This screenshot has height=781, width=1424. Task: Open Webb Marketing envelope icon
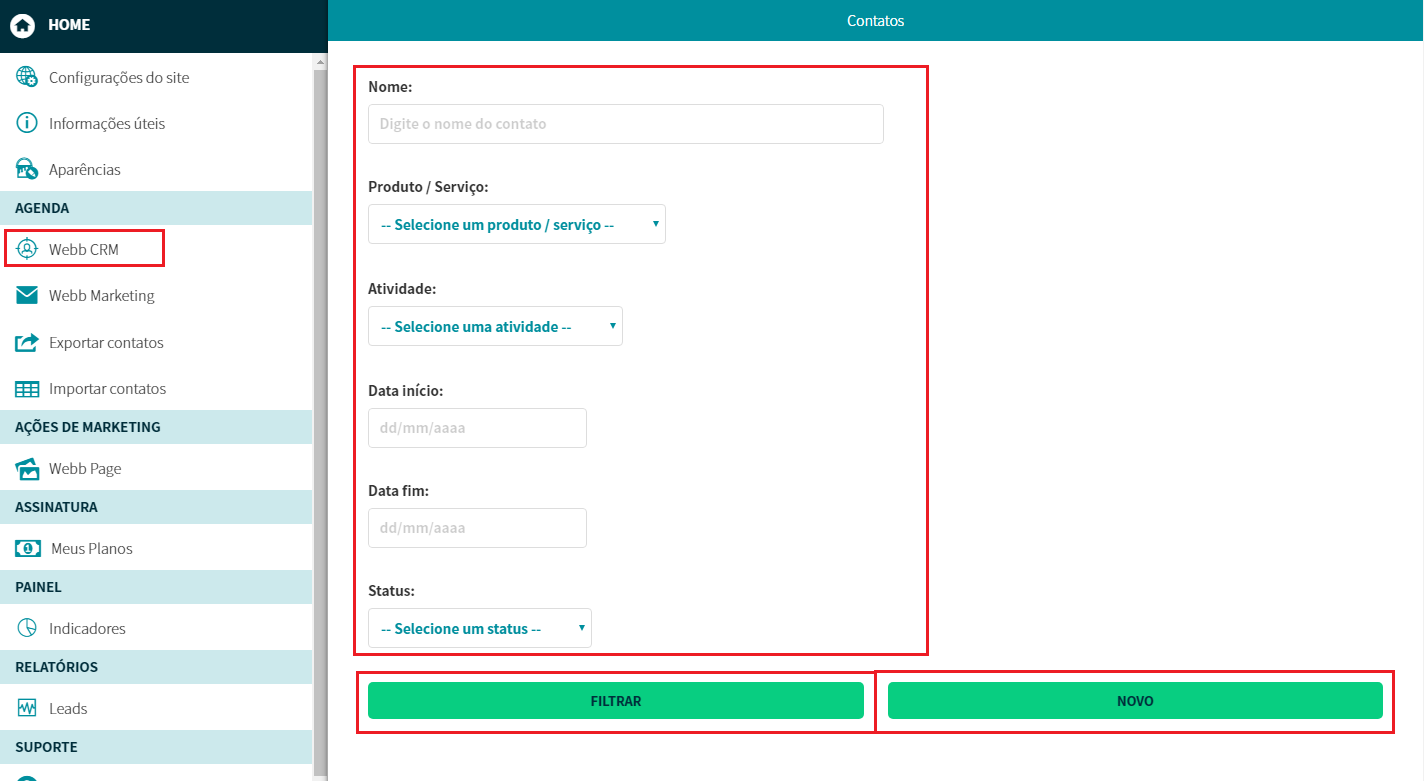point(27,295)
